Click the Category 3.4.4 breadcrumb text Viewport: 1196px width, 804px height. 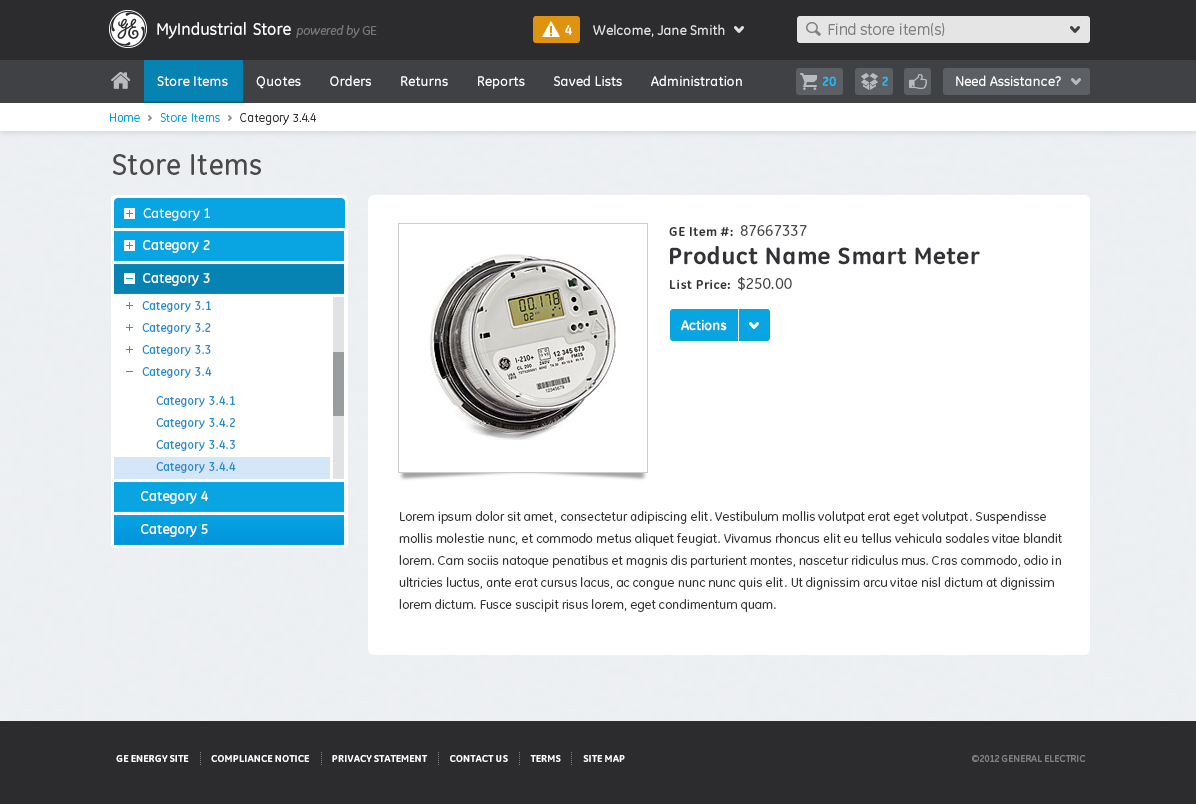[x=278, y=117]
